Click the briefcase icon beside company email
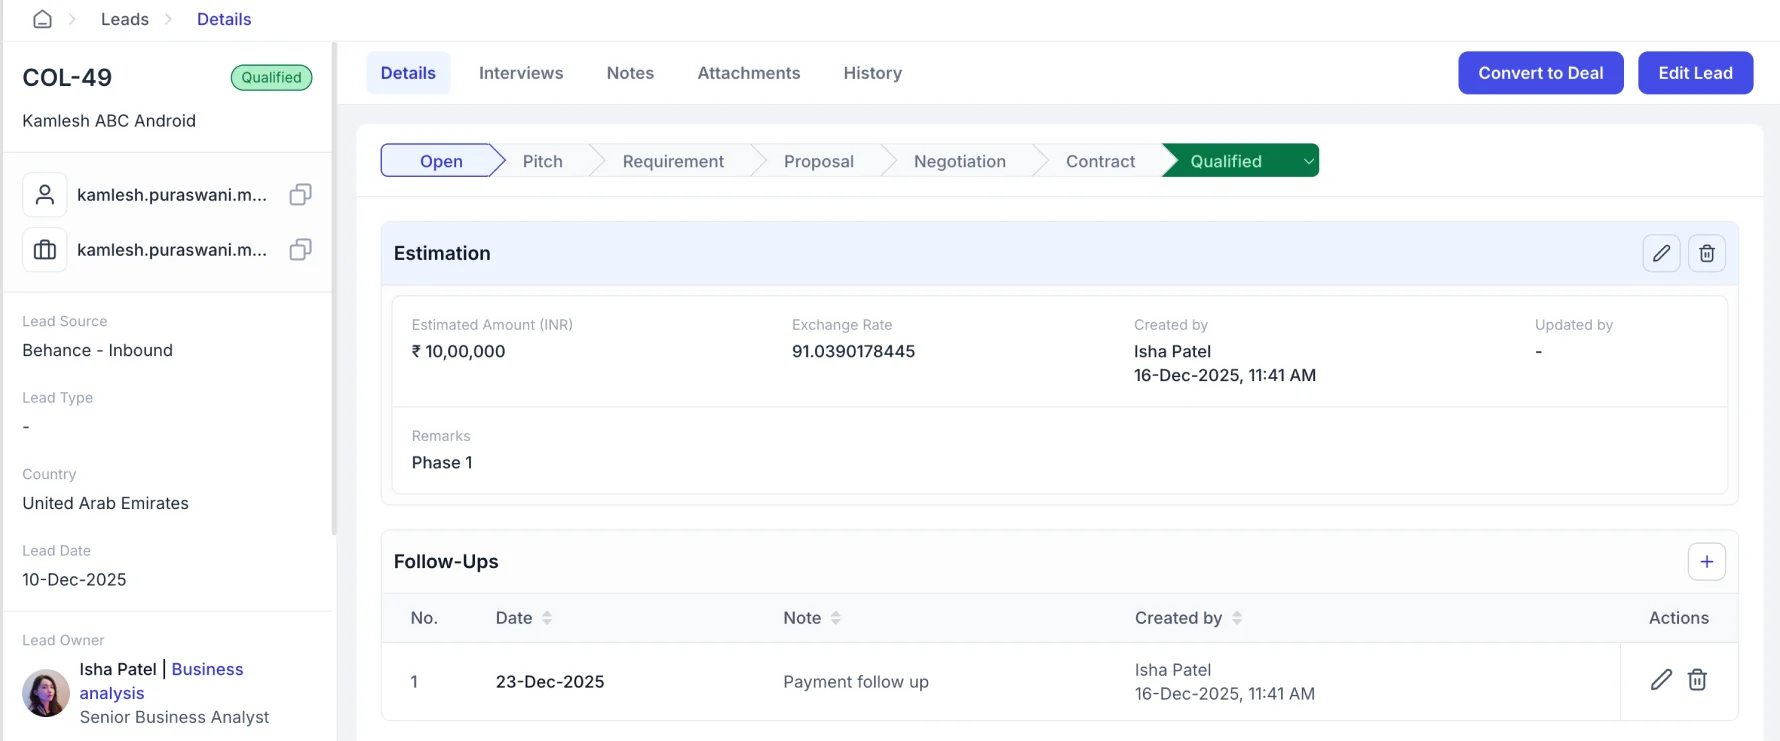Viewport: 1780px width, 741px height. pos(45,249)
